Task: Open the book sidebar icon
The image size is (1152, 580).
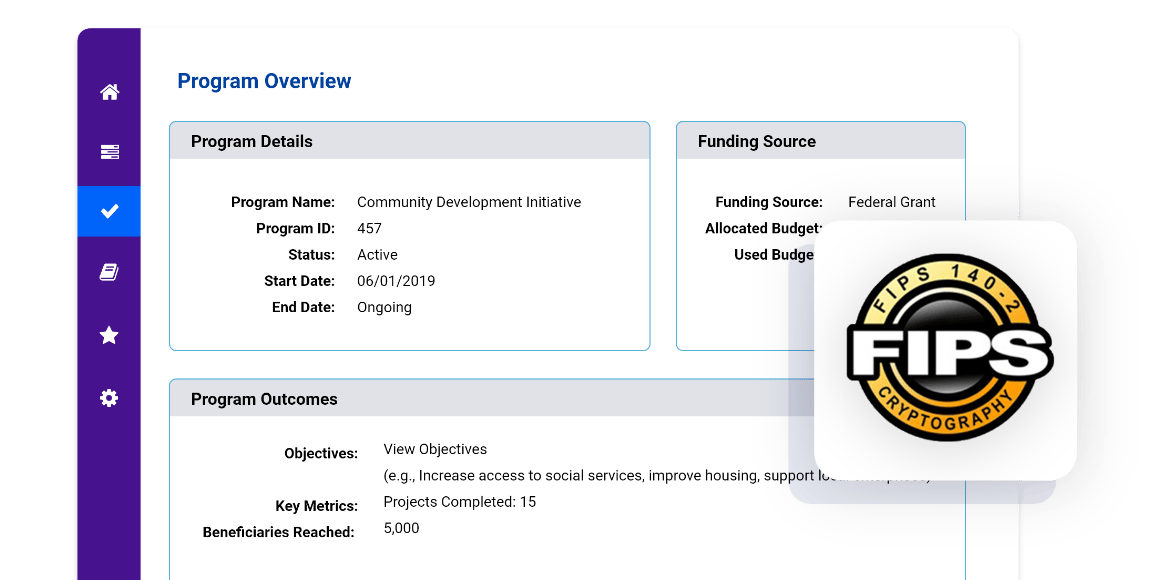Action: (x=109, y=273)
